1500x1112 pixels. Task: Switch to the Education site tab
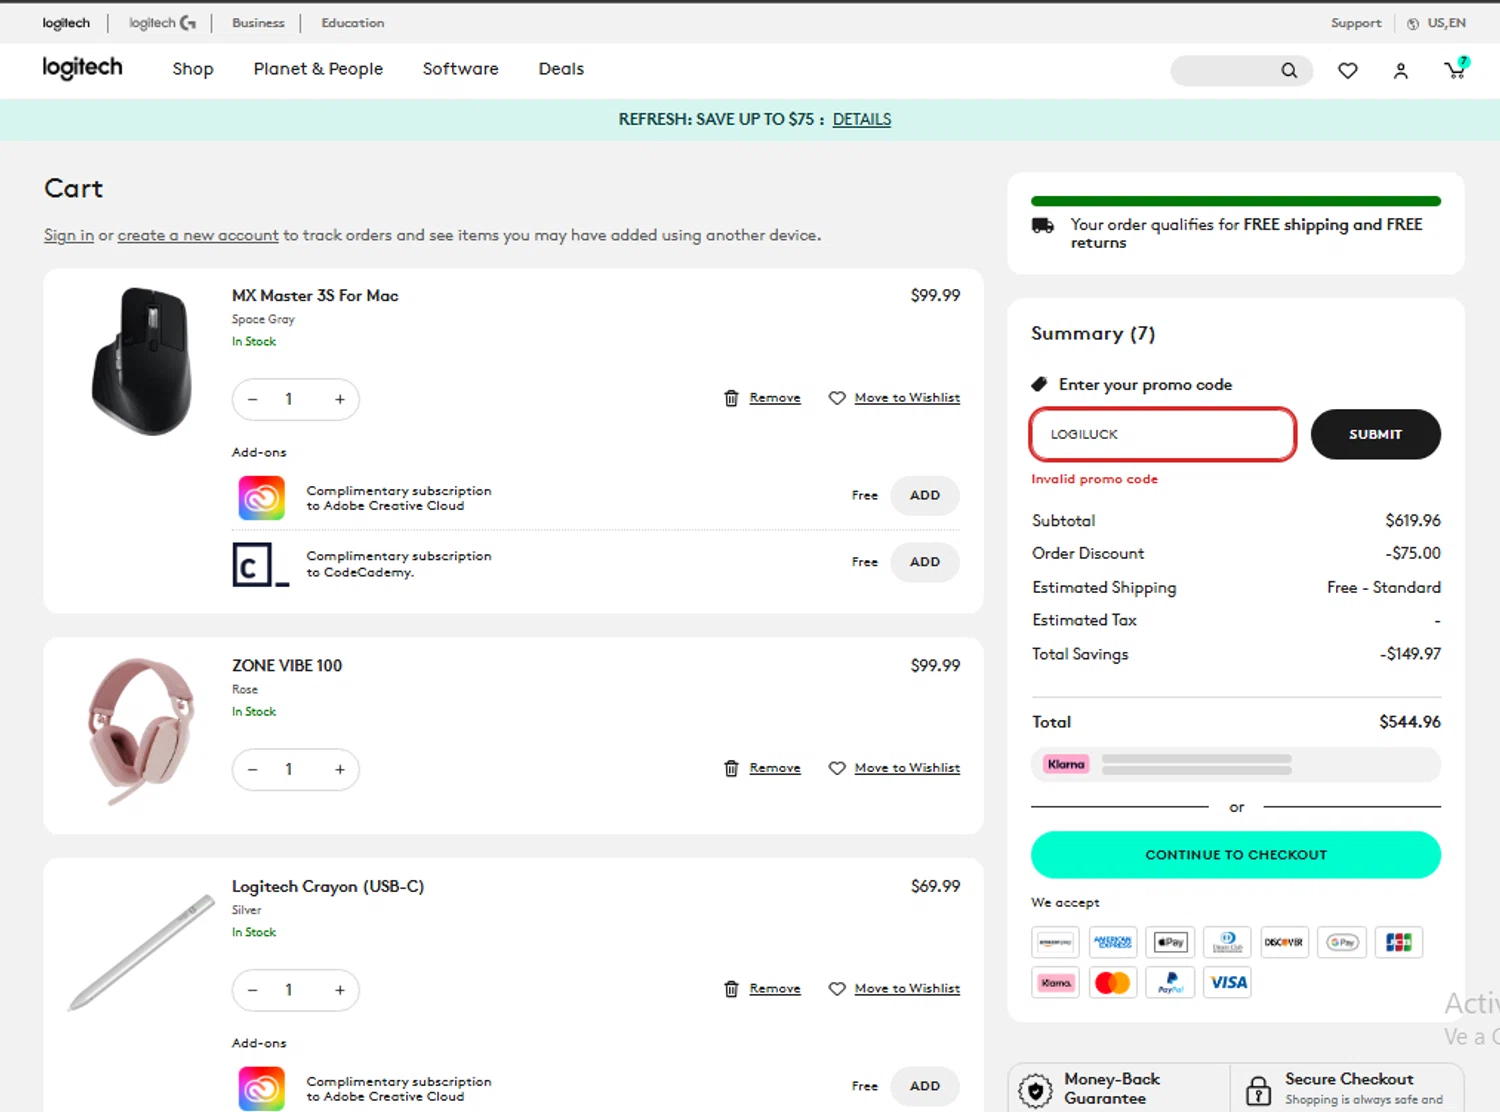[352, 23]
